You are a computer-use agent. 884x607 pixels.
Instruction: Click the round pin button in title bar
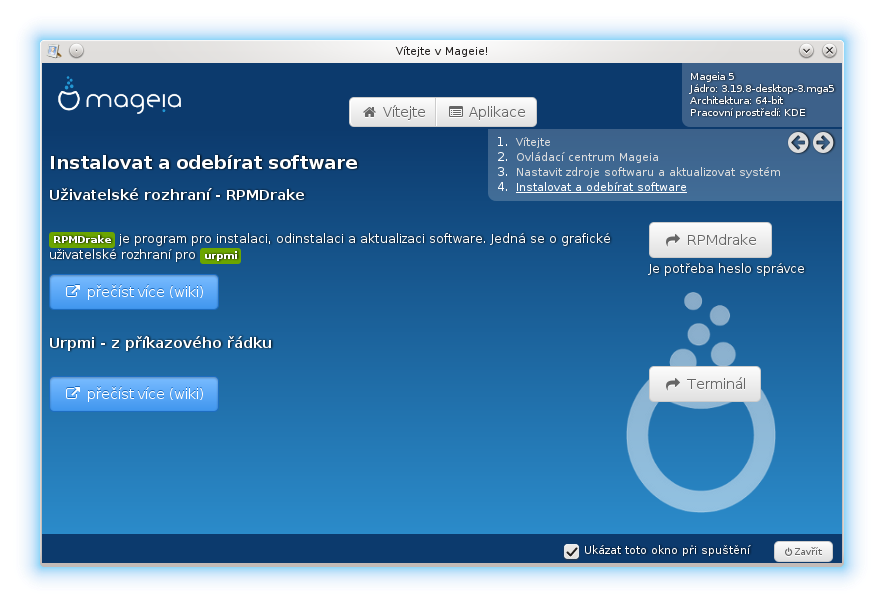click(x=77, y=51)
